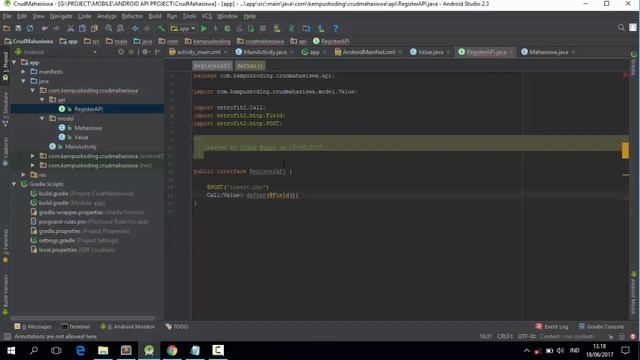This screenshot has height=360, width=640.
Task: Open the run configuration app dropdown
Action: point(183,28)
